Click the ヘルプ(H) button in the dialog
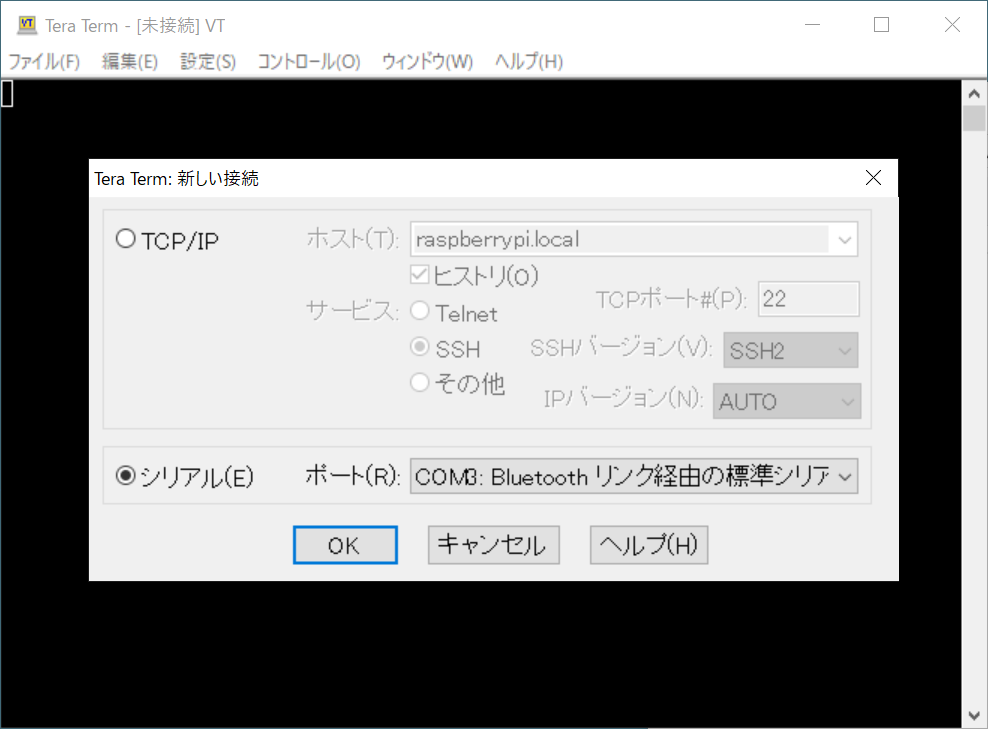Viewport: 988px width, 729px height. click(649, 545)
